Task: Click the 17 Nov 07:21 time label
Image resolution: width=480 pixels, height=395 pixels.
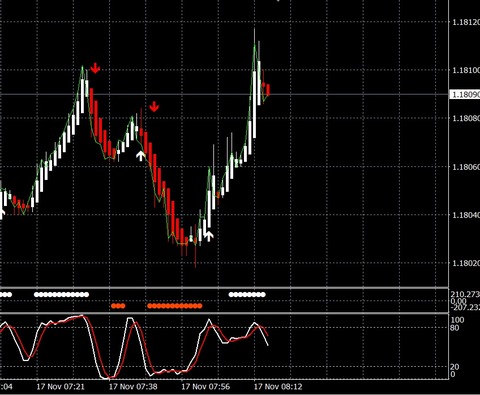Action: point(60,387)
